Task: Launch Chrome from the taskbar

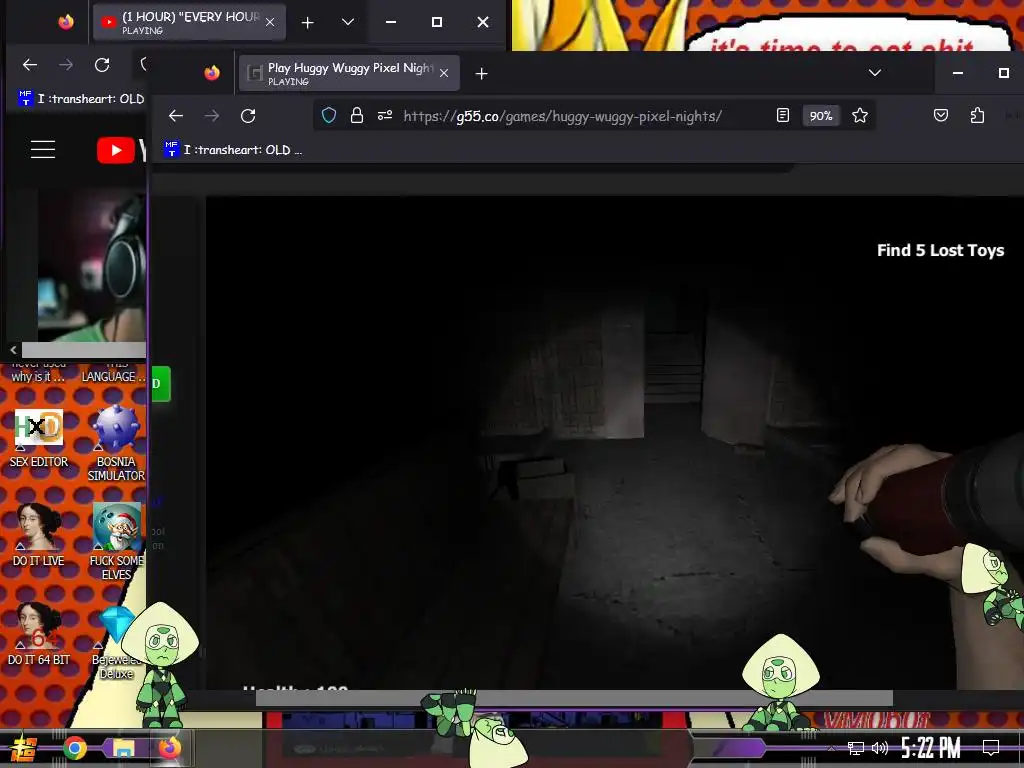Action: tap(74, 748)
